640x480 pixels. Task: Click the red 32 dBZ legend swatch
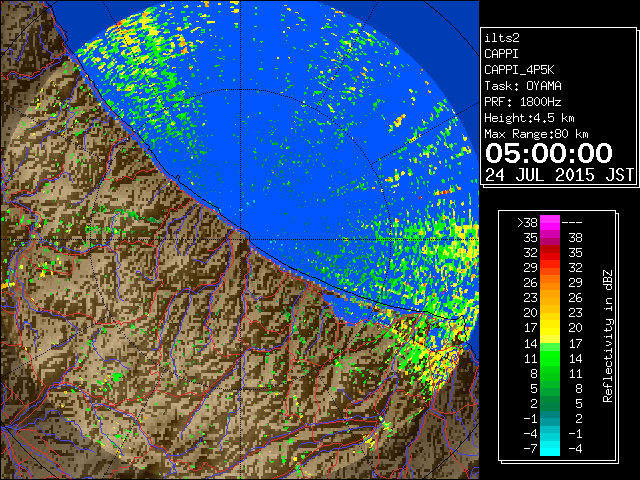click(550, 253)
